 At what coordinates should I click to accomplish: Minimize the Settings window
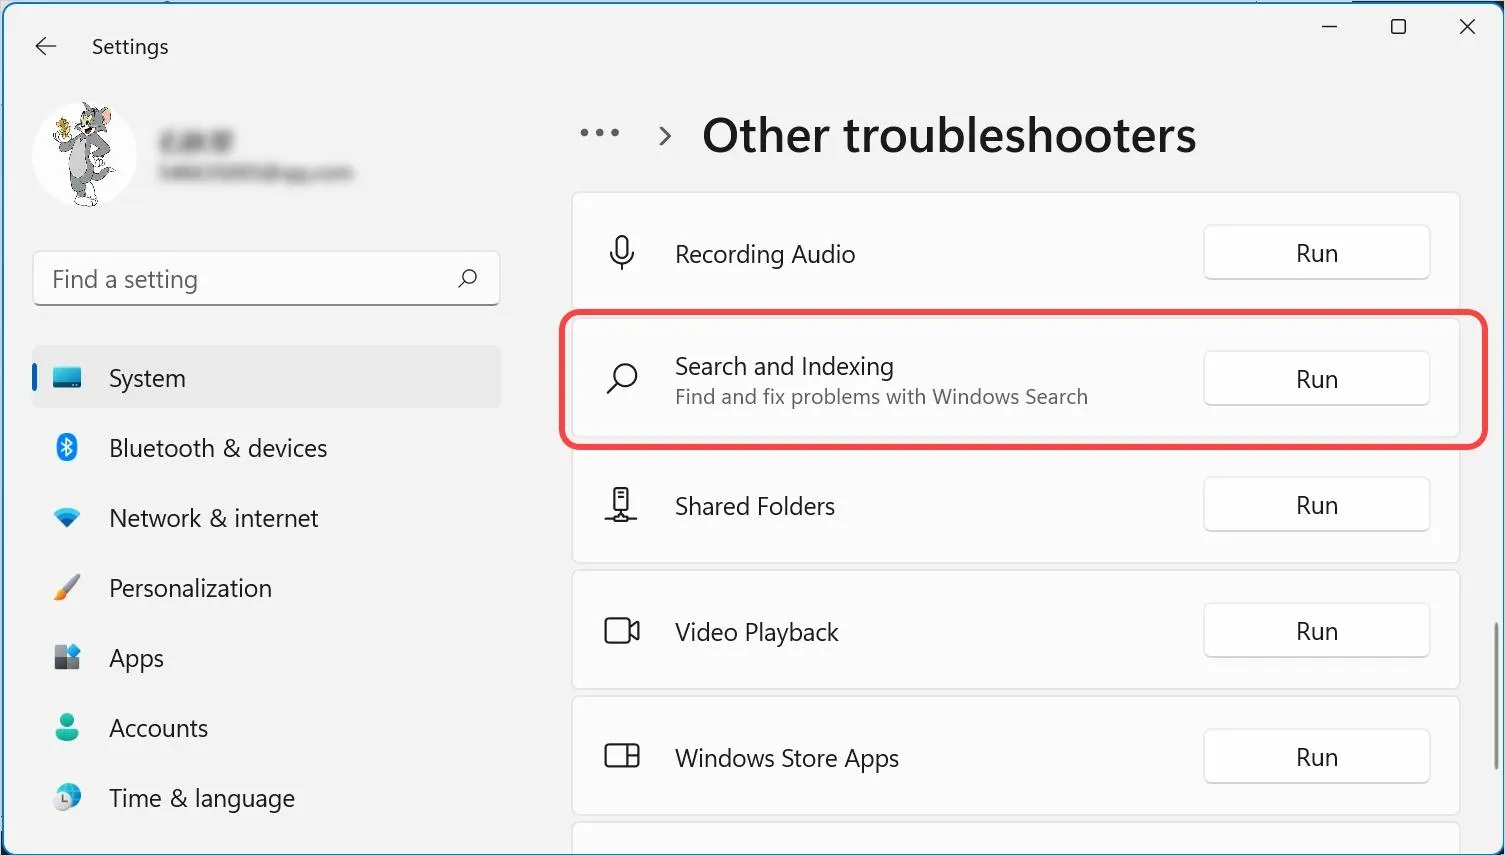[x=1329, y=27]
